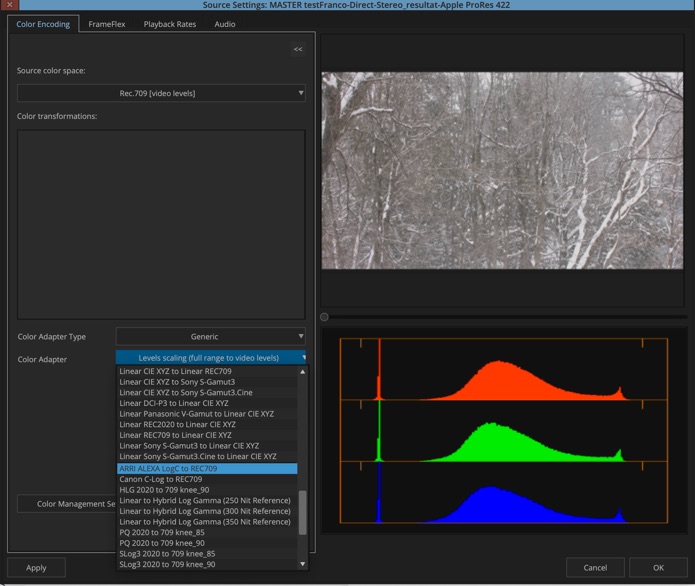Click the Cancel button
Image resolution: width=695 pixels, height=586 pixels.
pyautogui.click(x=595, y=567)
